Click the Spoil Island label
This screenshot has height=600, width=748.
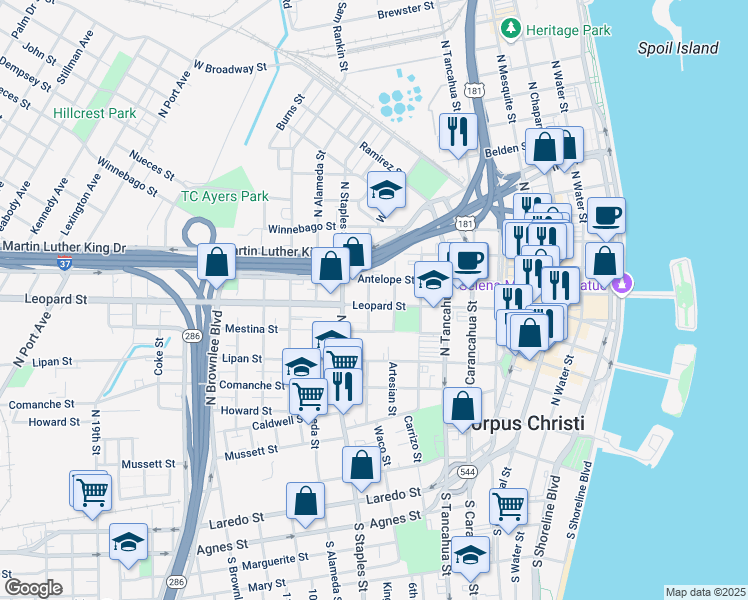coord(678,48)
